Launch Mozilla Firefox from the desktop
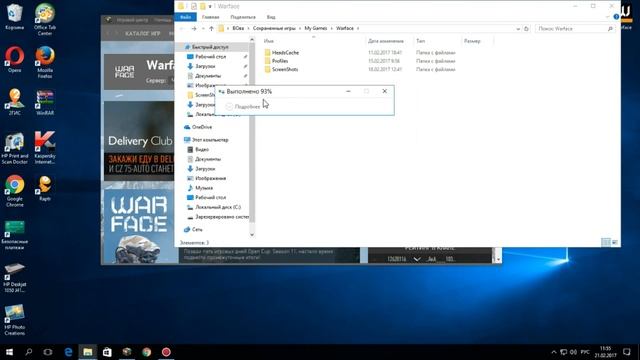This screenshot has height=360, width=640. coord(45,62)
